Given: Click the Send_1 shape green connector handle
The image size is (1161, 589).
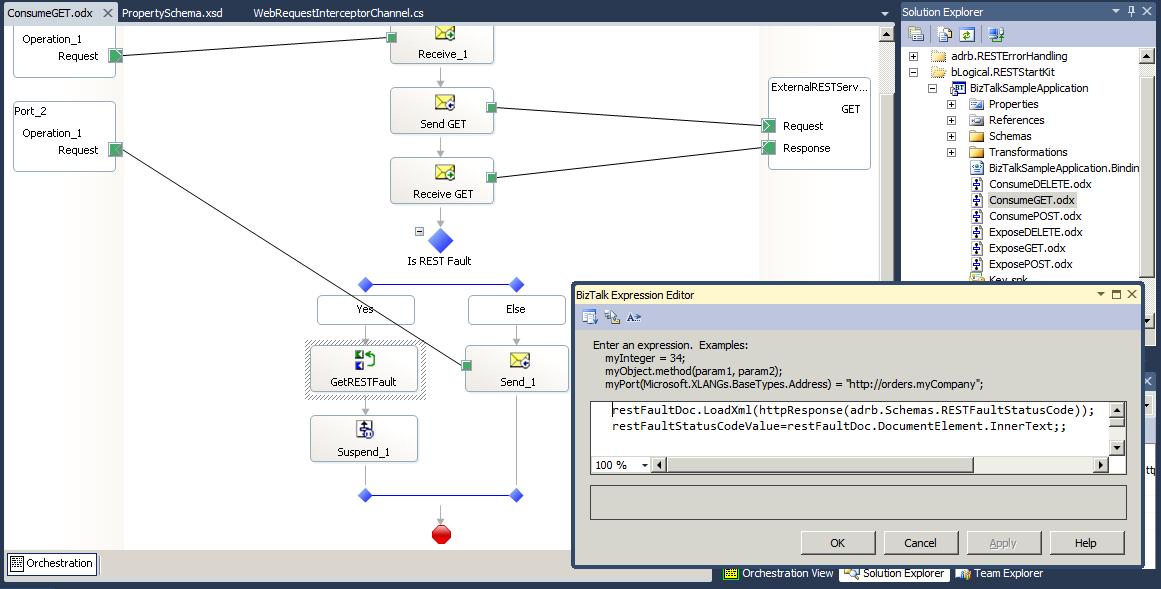Looking at the screenshot, I should coord(466,365).
